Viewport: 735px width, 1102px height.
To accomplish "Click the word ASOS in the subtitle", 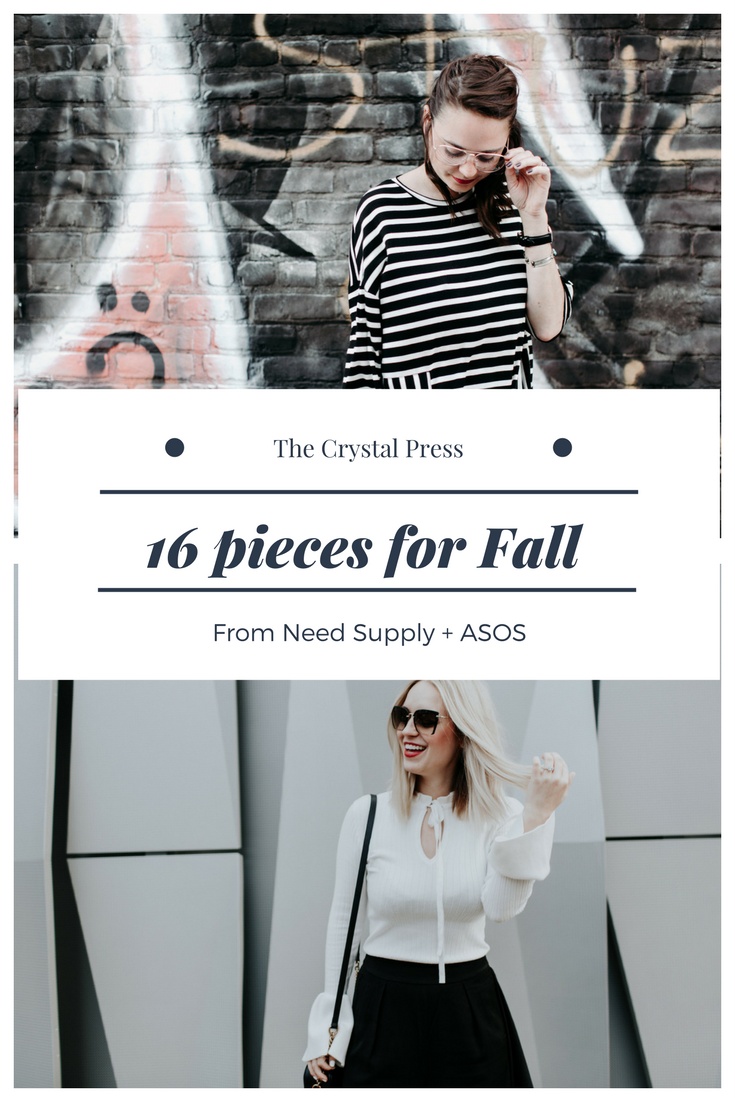I will (x=493, y=633).
